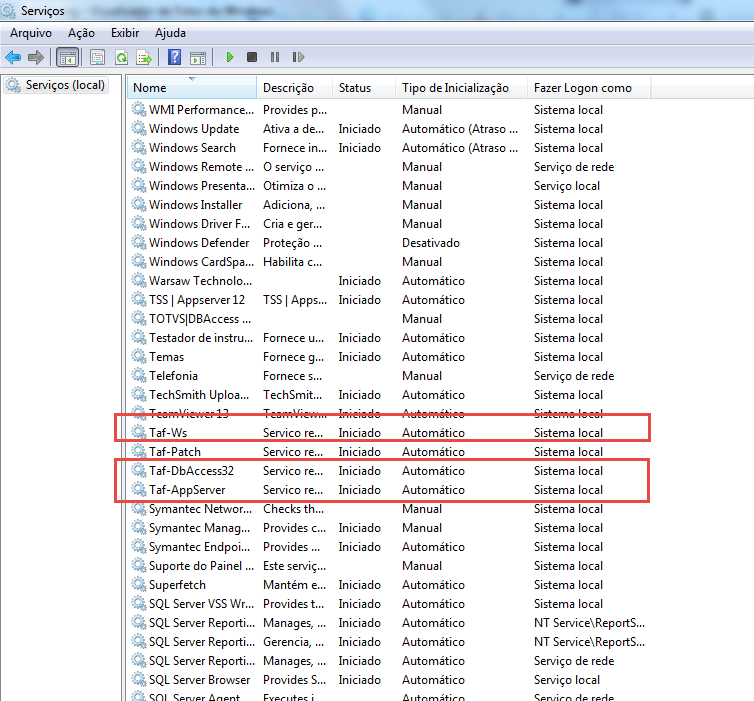Screen dimensions: 754x701
Task: Select the Windows CardSpa... service
Action: tap(389, 262)
